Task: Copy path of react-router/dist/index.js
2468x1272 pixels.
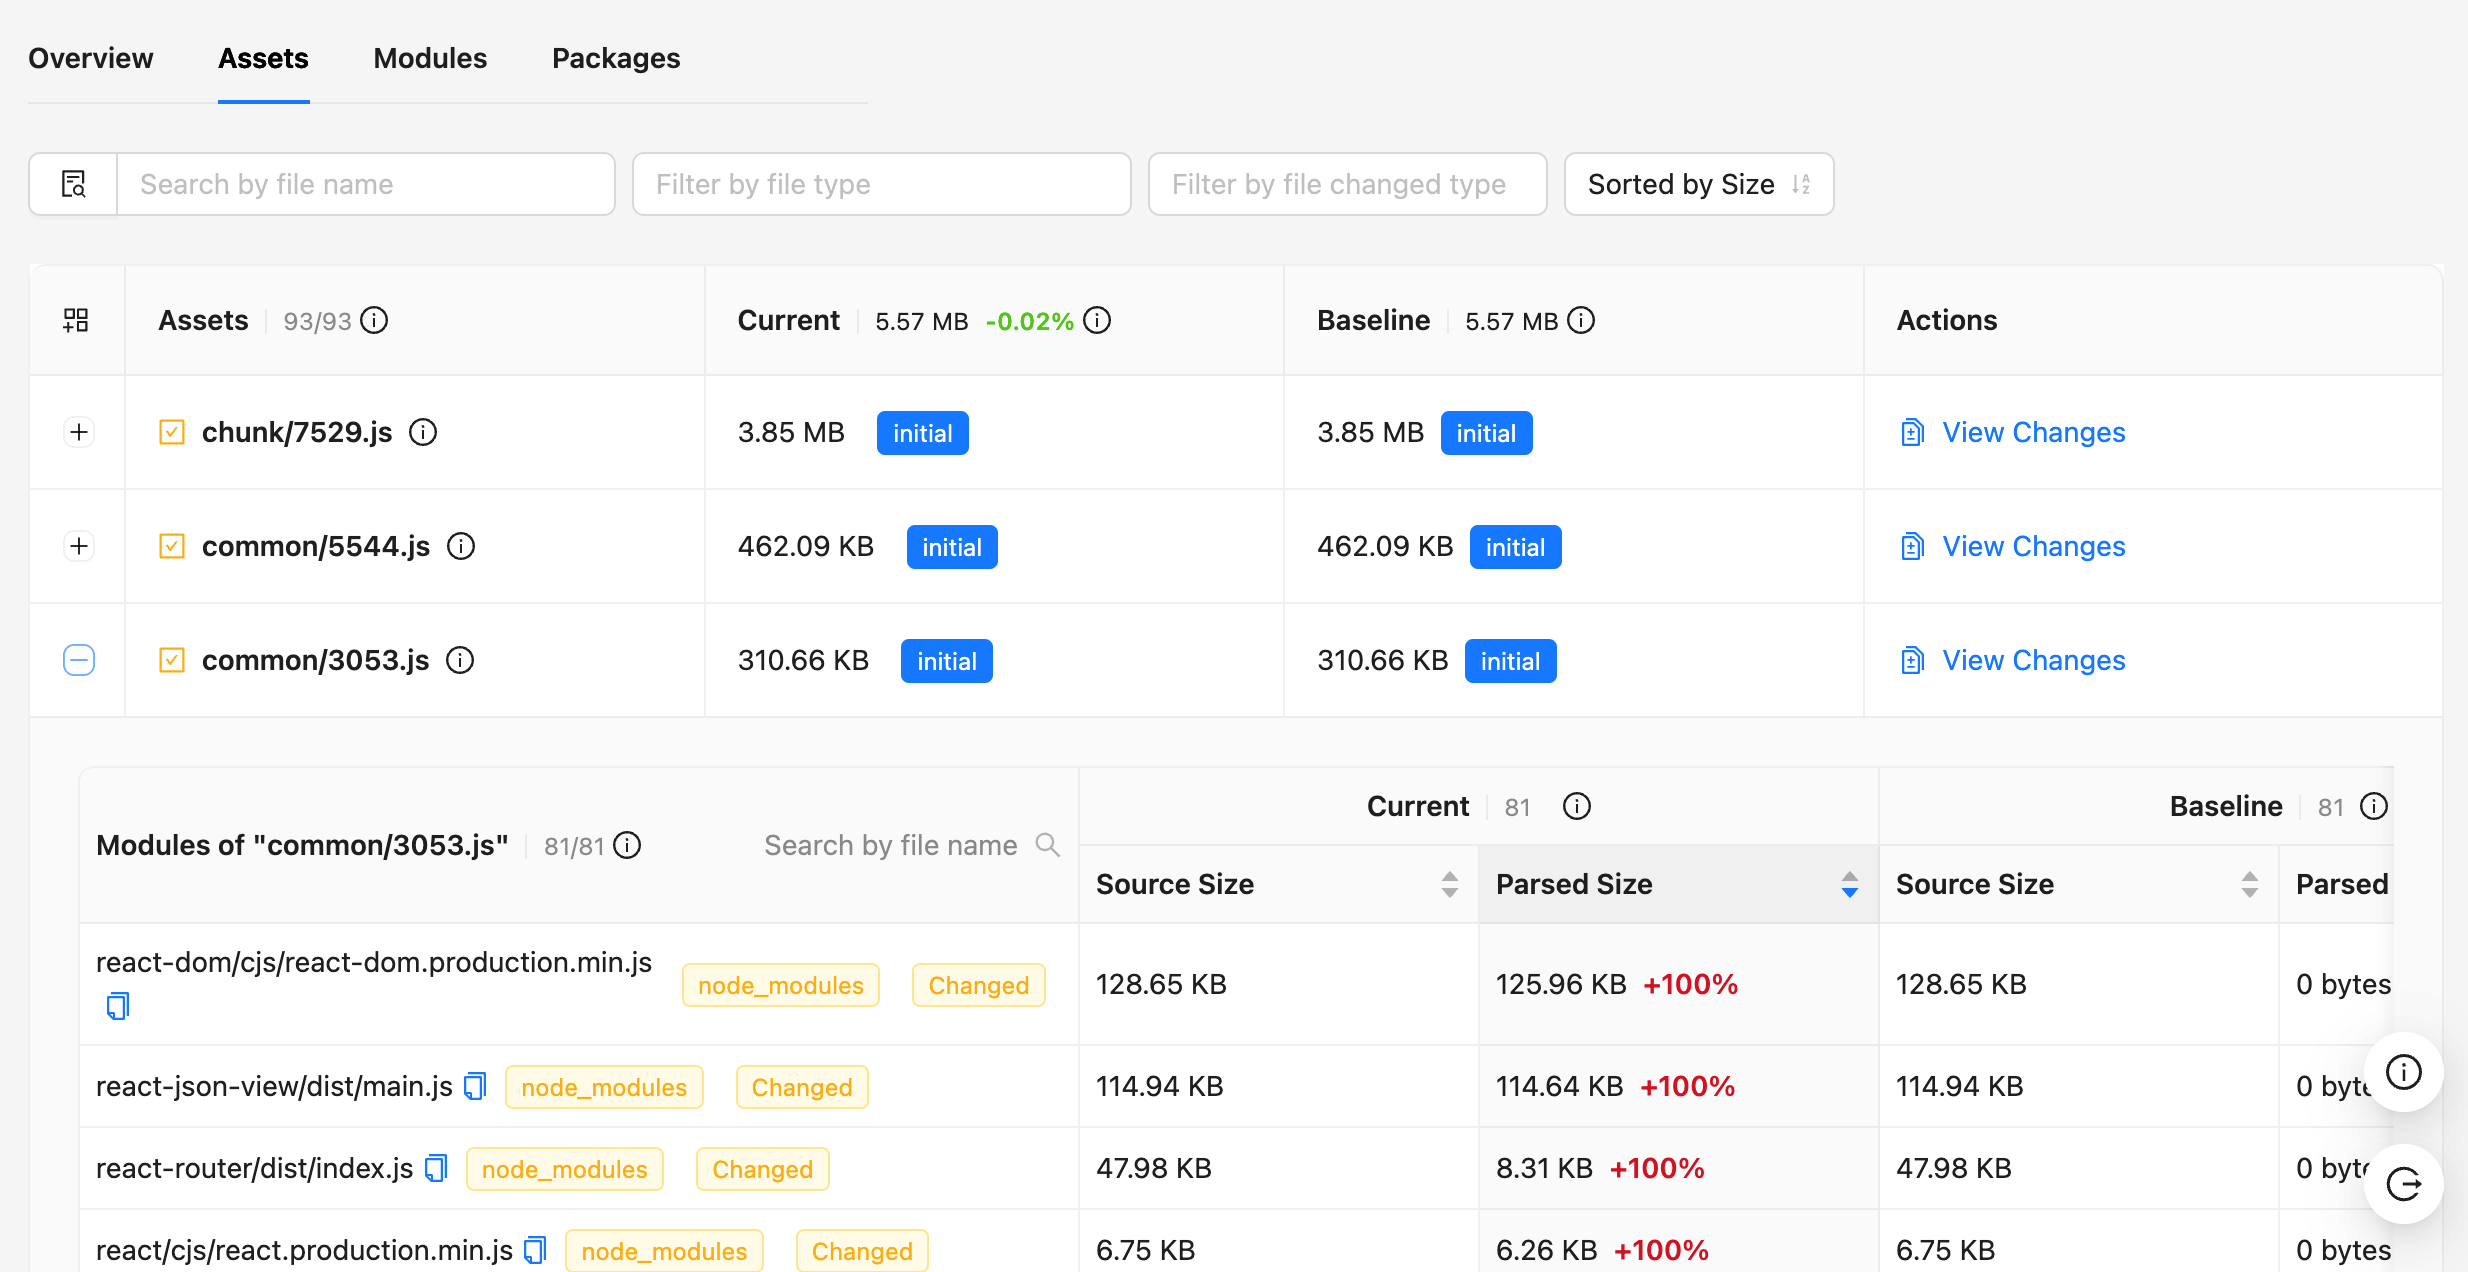Action: 436,1168
